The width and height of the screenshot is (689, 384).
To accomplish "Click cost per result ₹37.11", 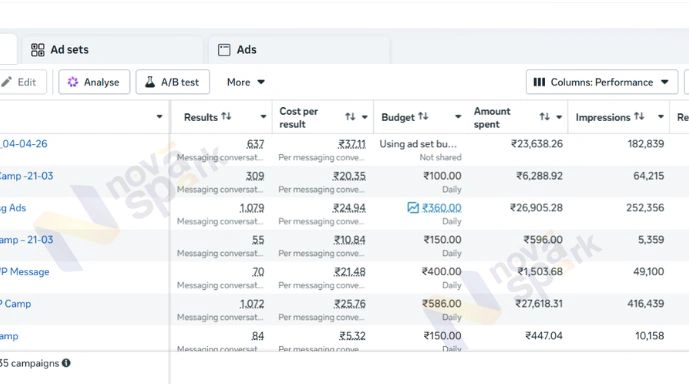I will [352, 144].
